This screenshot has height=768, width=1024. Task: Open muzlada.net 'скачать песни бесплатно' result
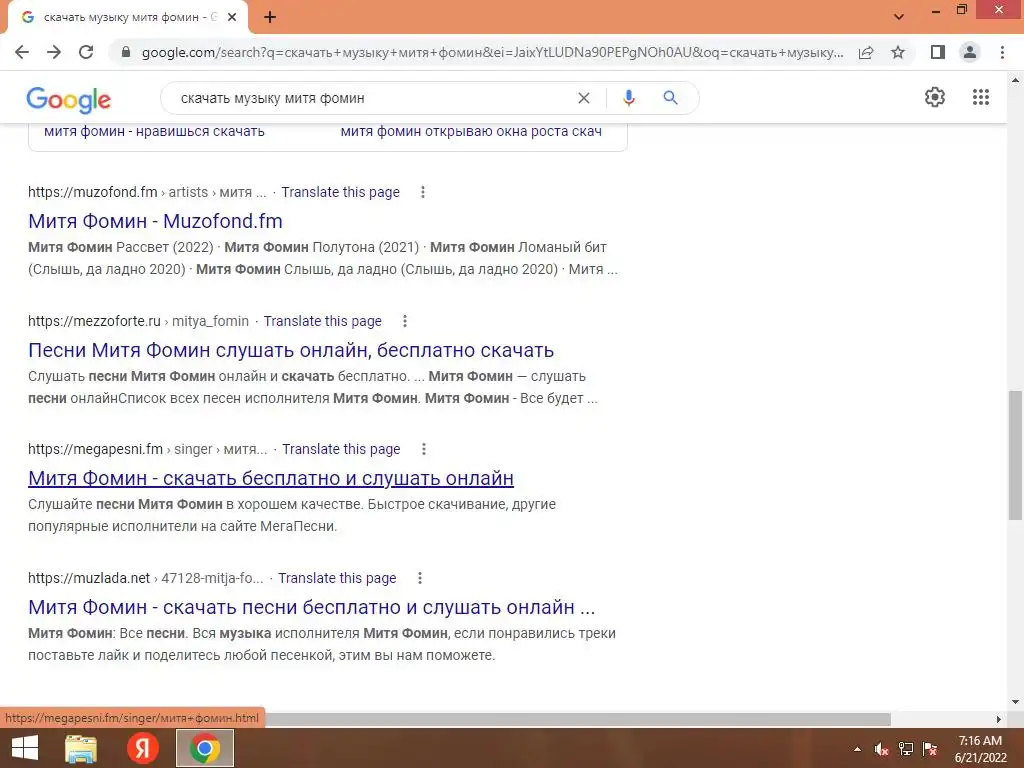312,607
